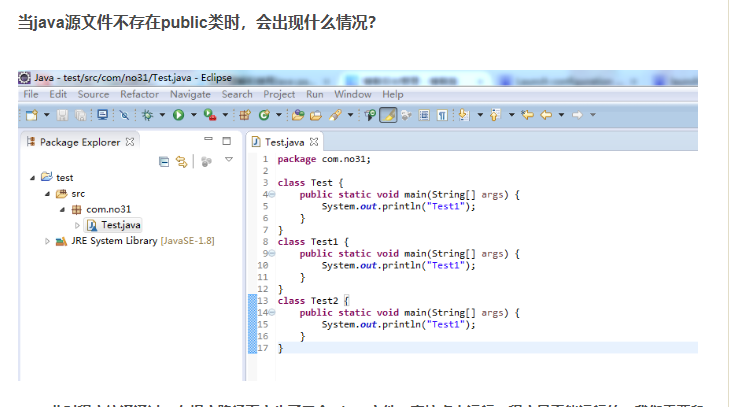
Task: Open the Source menu
Action: (93, 94)
